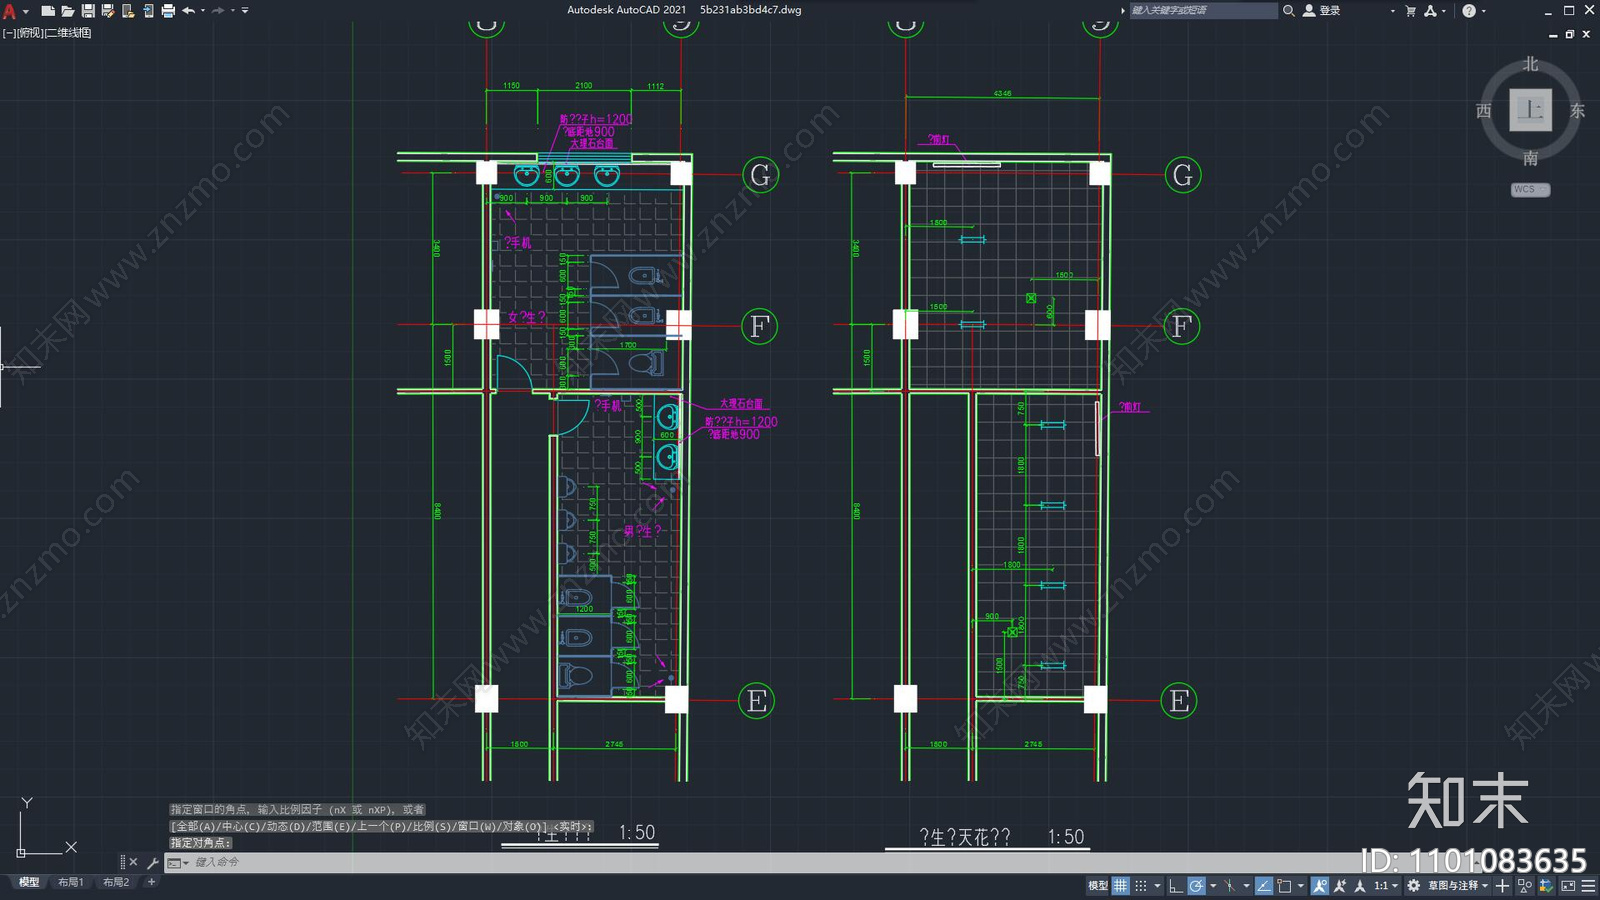Open the AutoCAD application menu (red A)
This screenshot has width=1600, height=900.
point(9,11)
